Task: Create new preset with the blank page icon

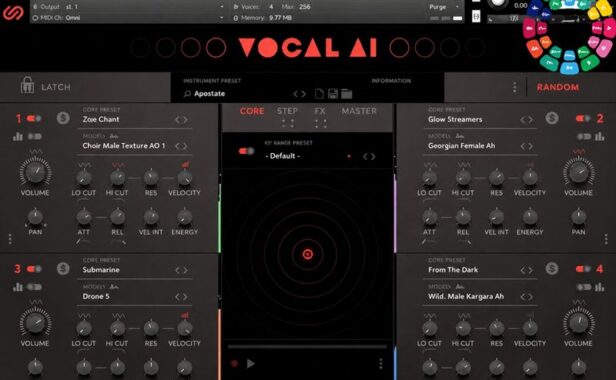Action: coord(319,94)
